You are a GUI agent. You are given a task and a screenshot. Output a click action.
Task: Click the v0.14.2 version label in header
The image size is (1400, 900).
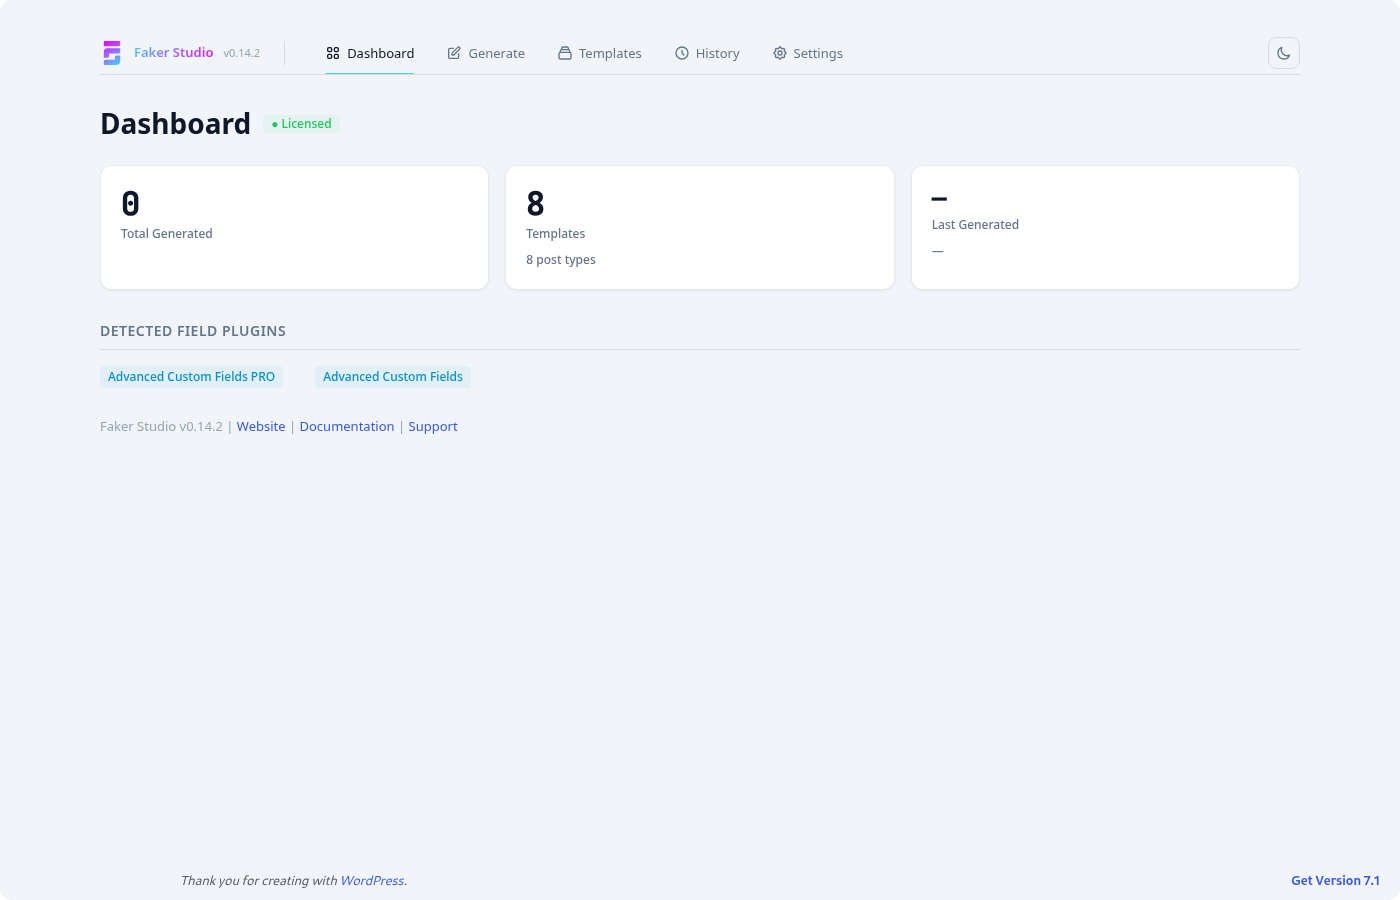pos(242,53)
